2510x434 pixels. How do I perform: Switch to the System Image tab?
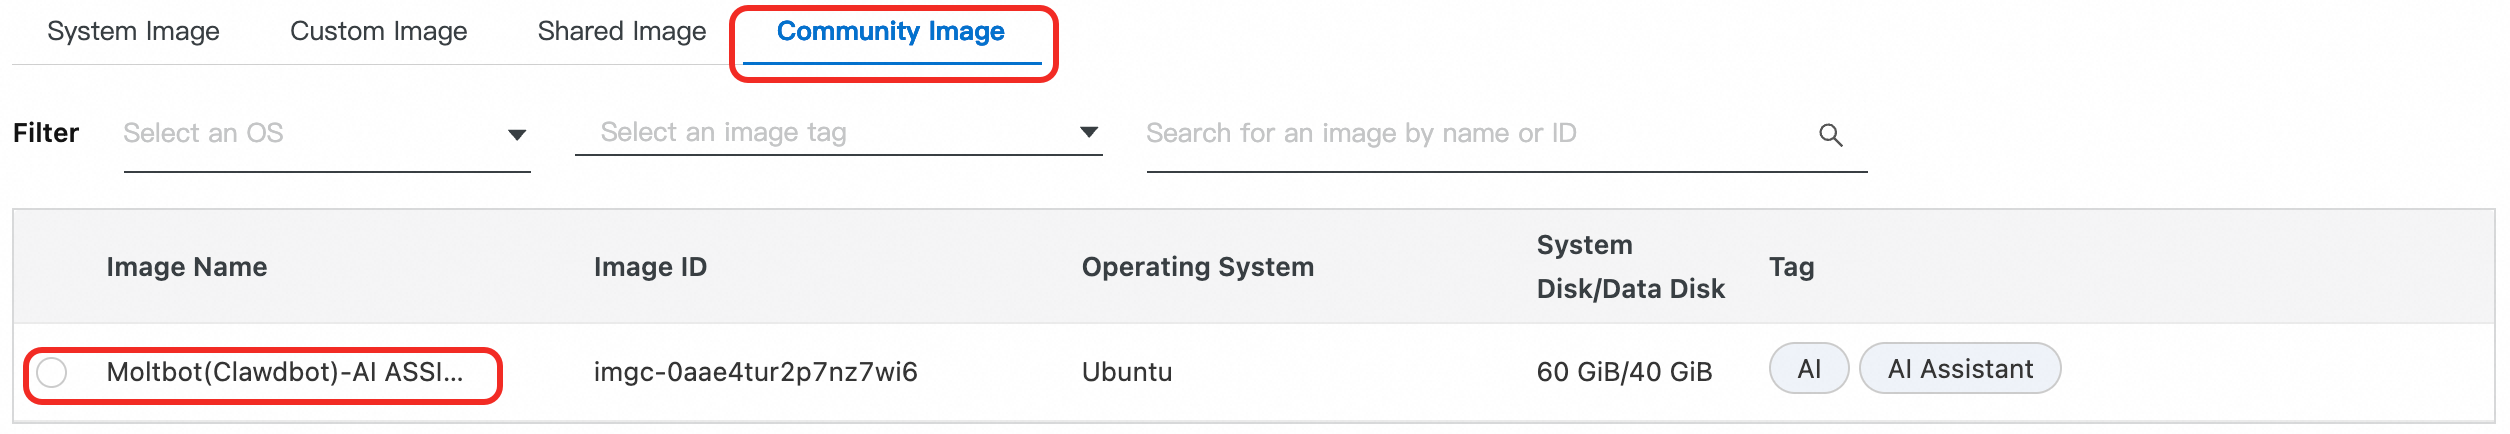tap(133, 32)
